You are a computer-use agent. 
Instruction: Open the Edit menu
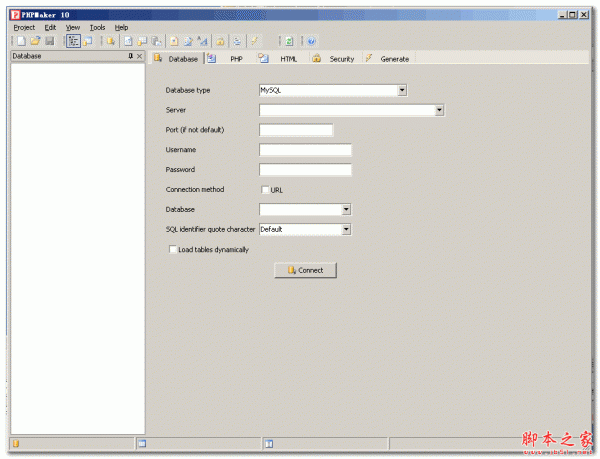[x=50, y=28]
